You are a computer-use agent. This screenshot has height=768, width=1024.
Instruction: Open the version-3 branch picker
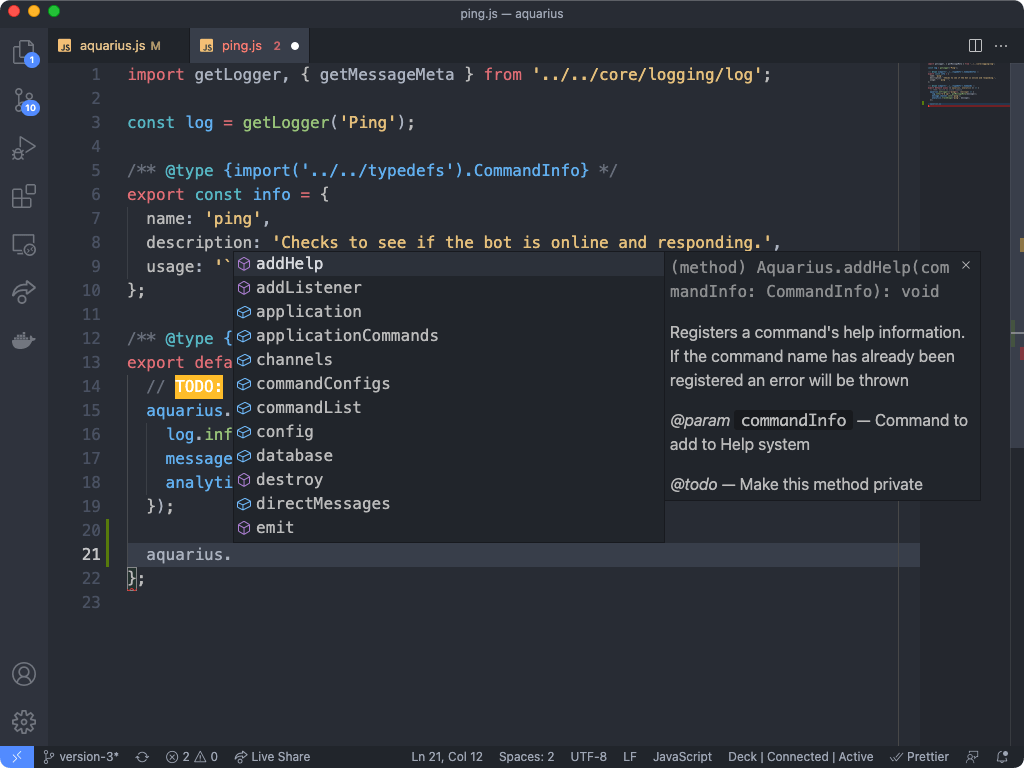[80, 757]
